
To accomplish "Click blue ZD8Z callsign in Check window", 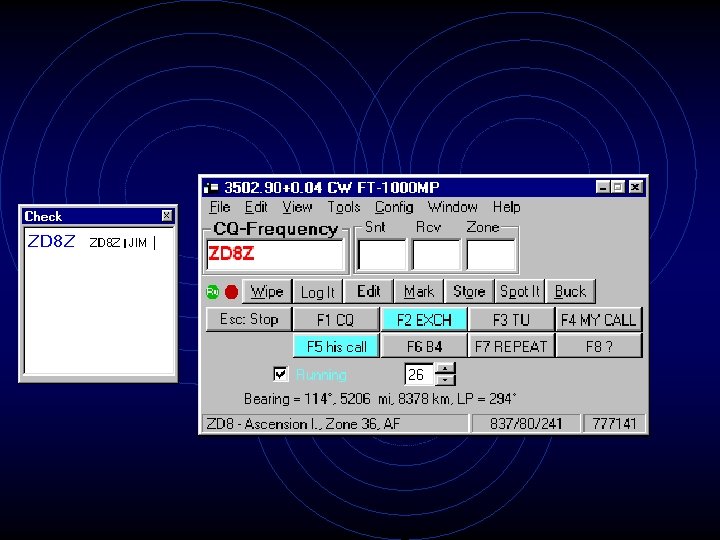I will point(51,241).
